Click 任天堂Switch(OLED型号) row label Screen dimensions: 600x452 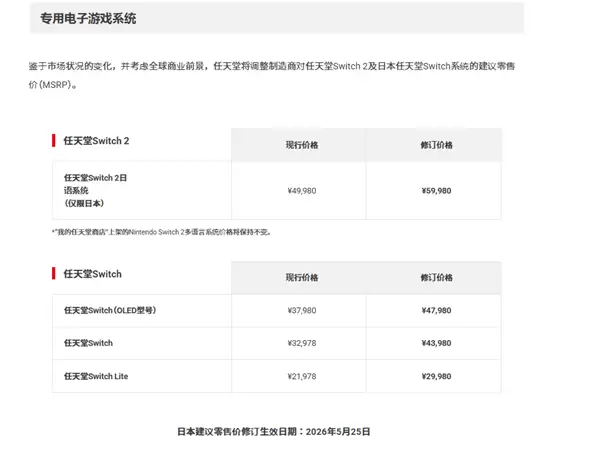[x=110, y=310]
